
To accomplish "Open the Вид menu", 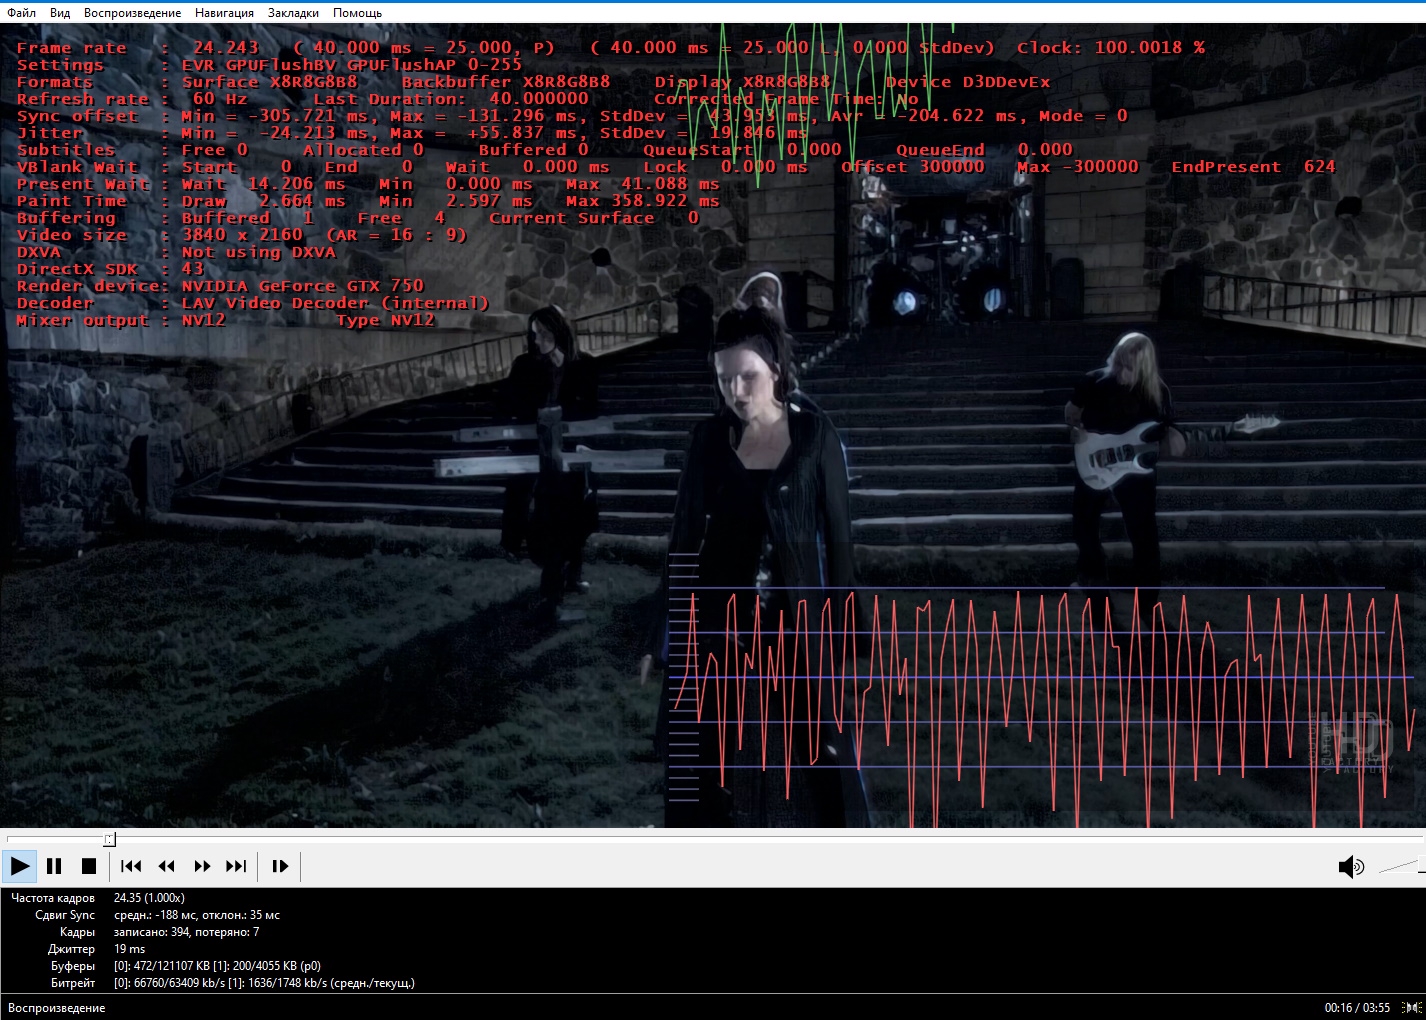I will pos(60,13).
